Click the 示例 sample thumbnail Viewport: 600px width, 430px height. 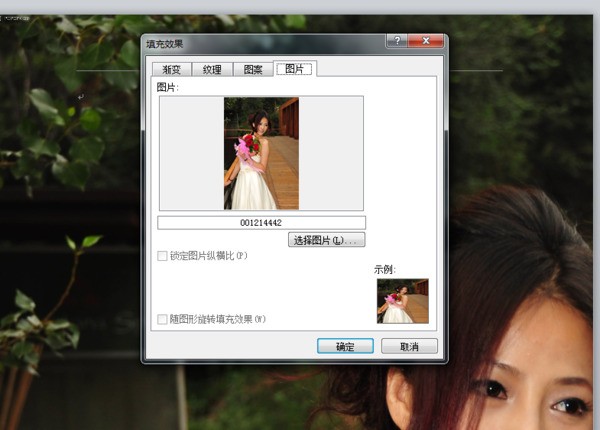click(x=402, y=300)
